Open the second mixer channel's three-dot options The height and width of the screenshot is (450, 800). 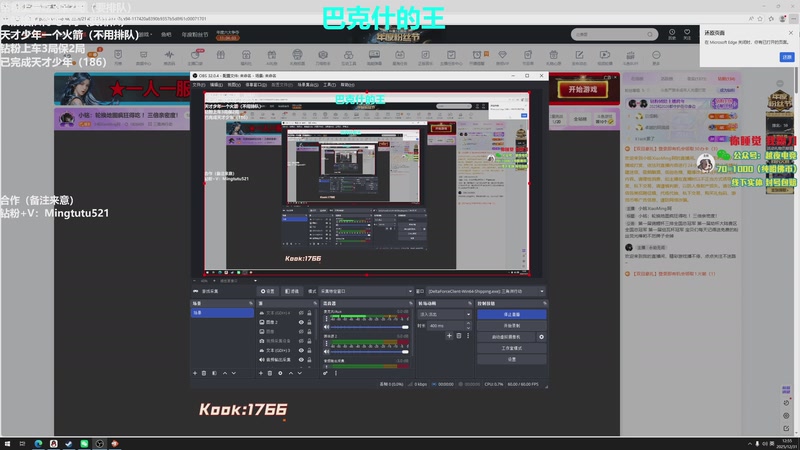click(327, 343)
